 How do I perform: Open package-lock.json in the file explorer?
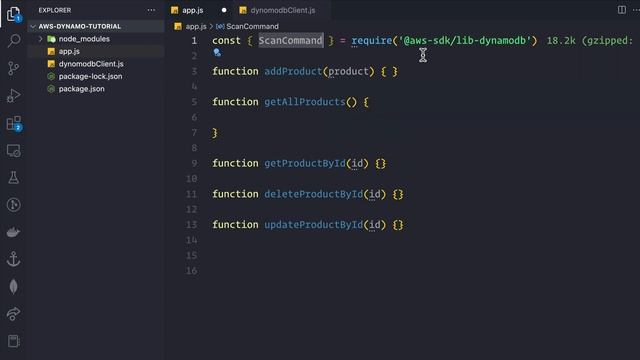click(90, 76)
